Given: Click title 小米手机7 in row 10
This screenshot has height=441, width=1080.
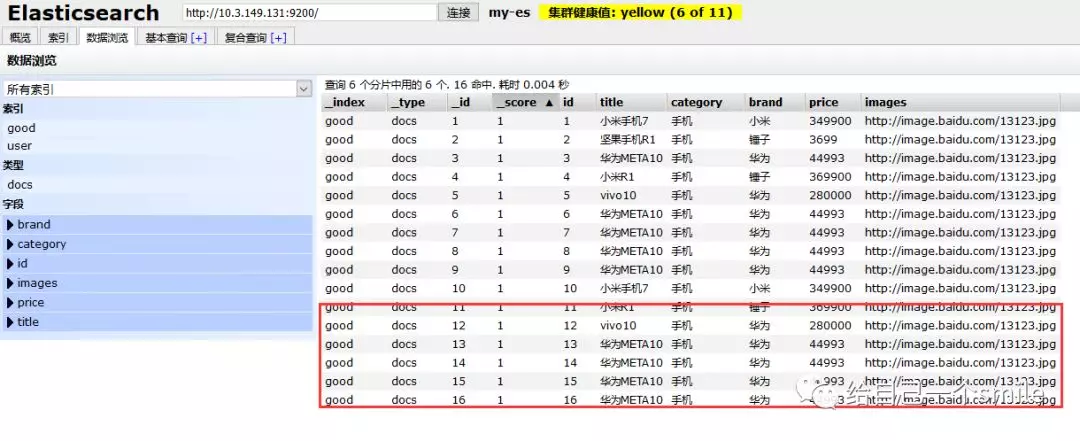Looking at the screenshot, I should click(624, 289).
